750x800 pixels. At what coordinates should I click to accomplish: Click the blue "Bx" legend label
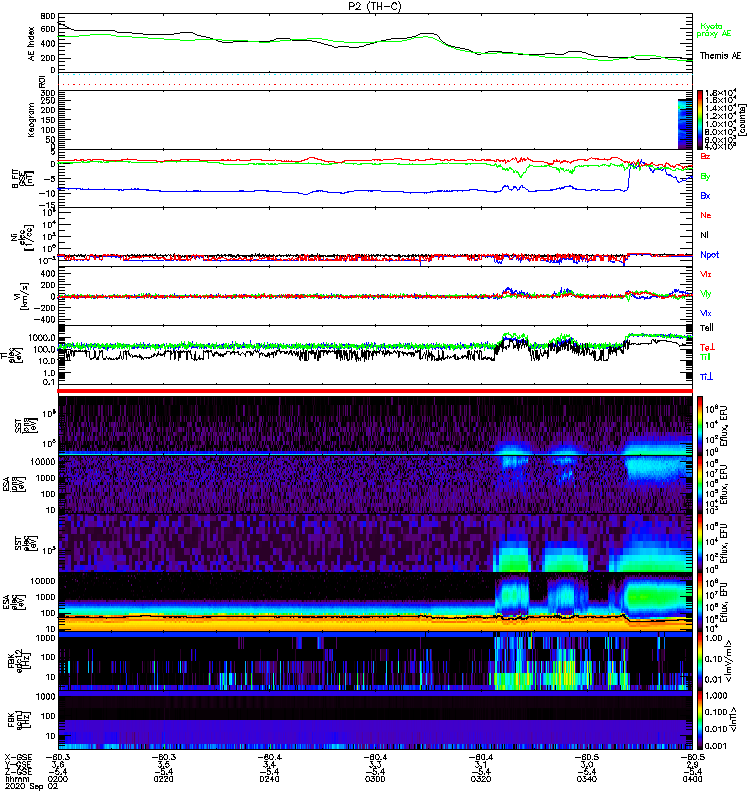coord(705,196)
